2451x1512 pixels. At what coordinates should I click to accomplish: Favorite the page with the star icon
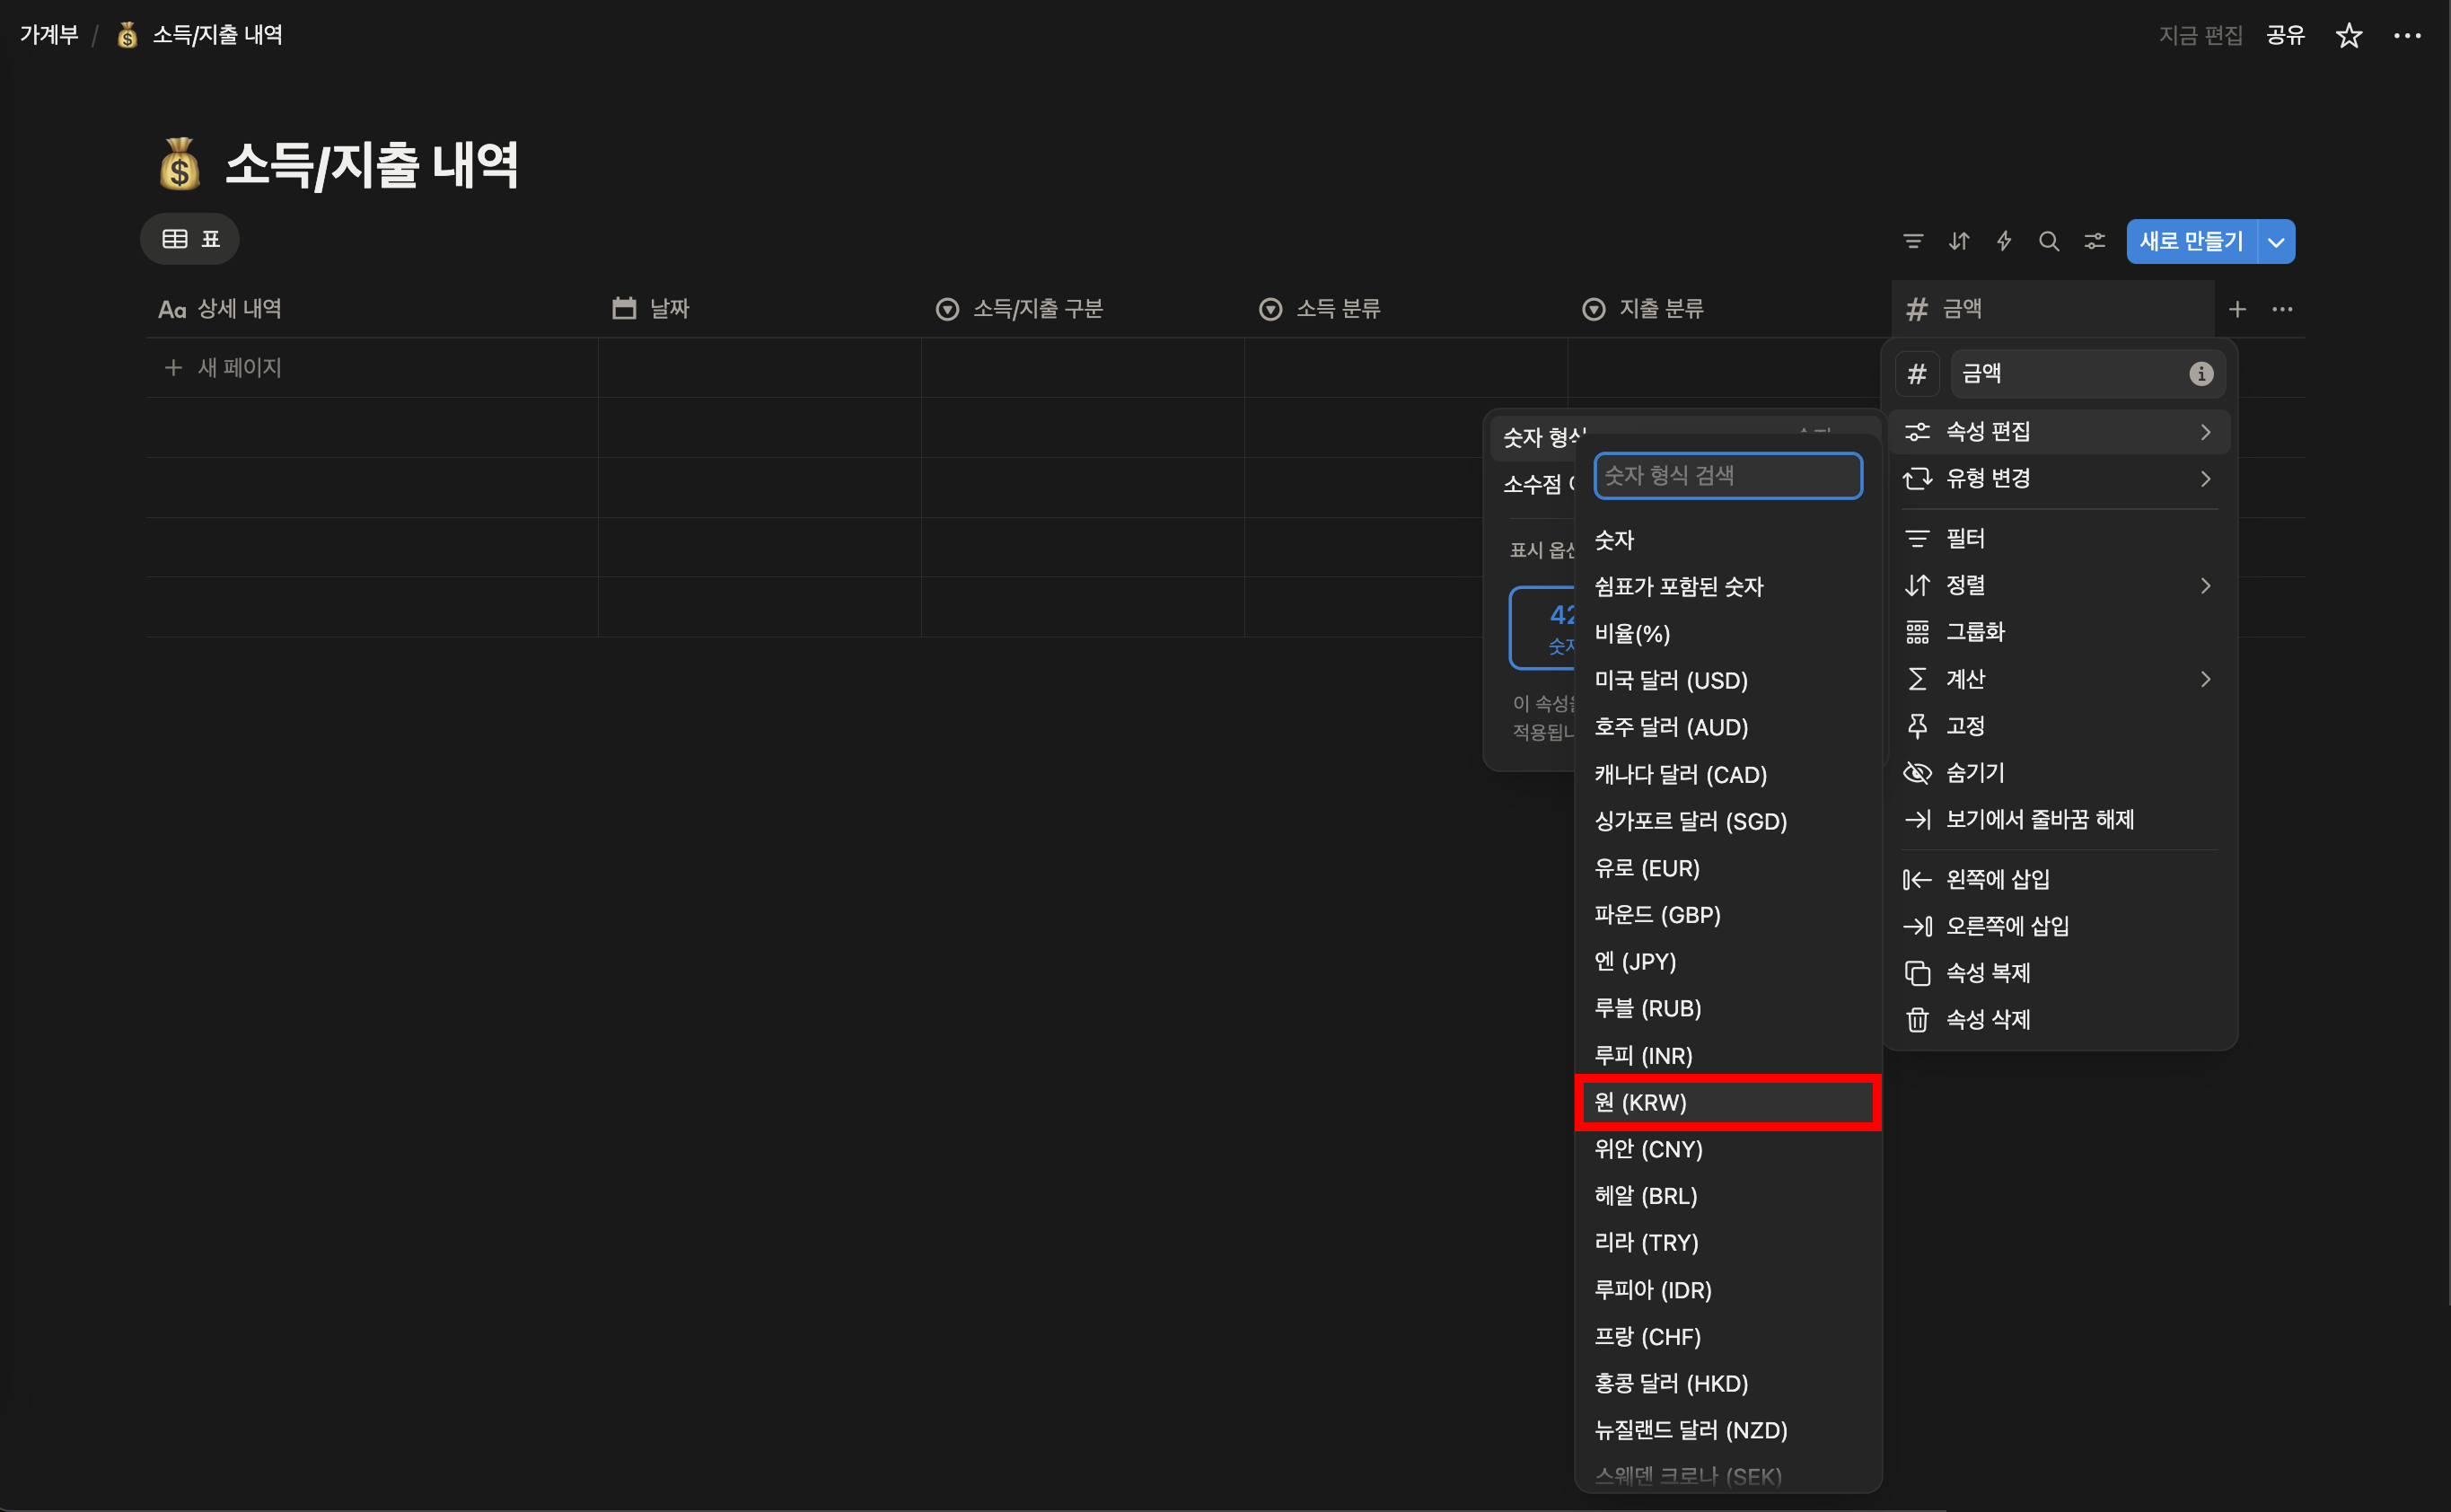tap(2348, 36)
